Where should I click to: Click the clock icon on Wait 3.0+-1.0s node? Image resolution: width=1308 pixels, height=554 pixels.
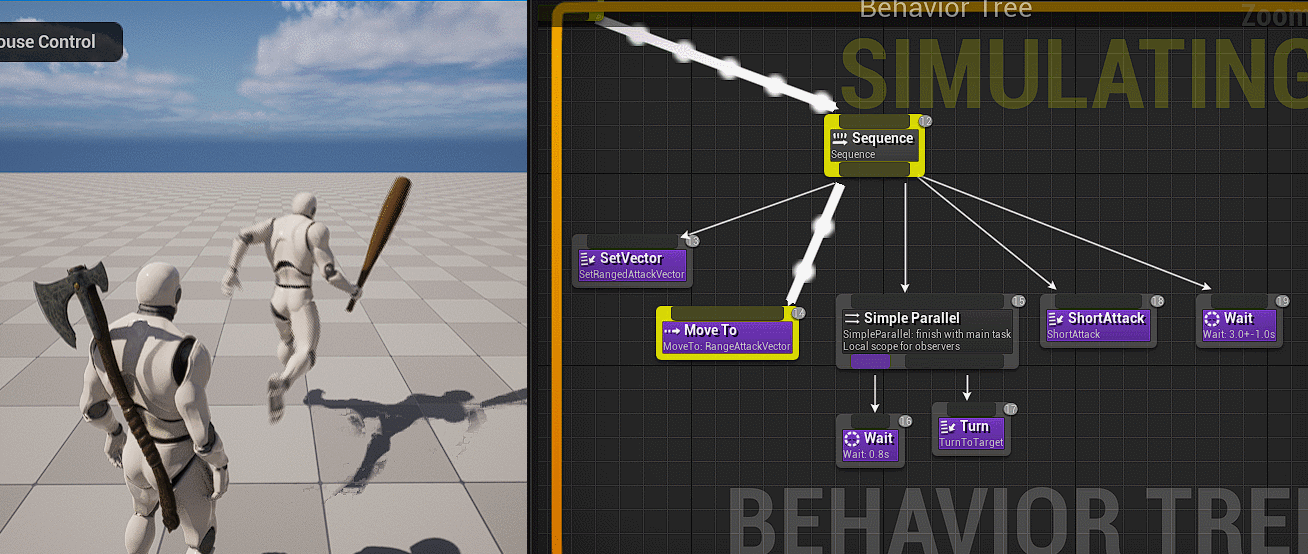tap(1212, 318)
